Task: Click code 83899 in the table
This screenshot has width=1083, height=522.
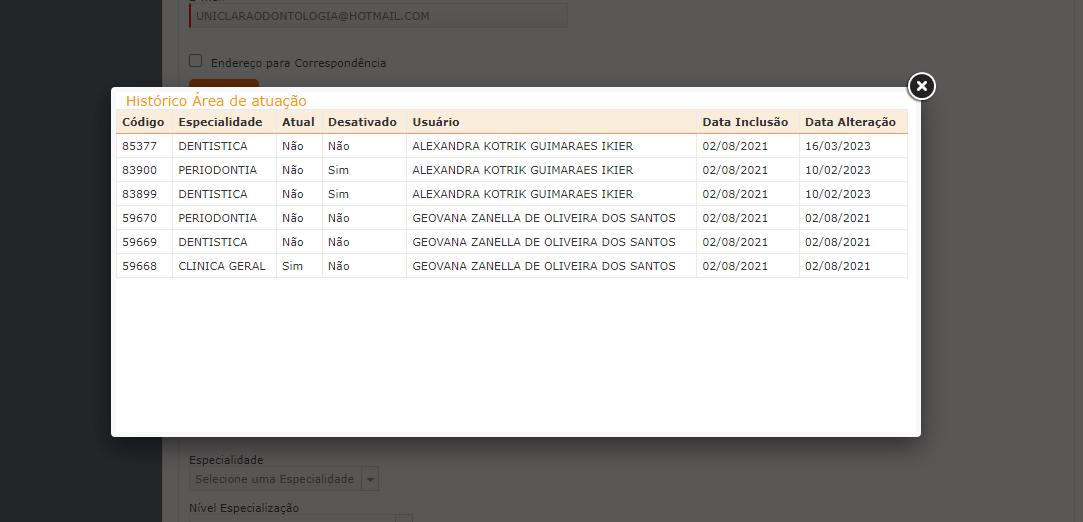Action: coord(140,194)
